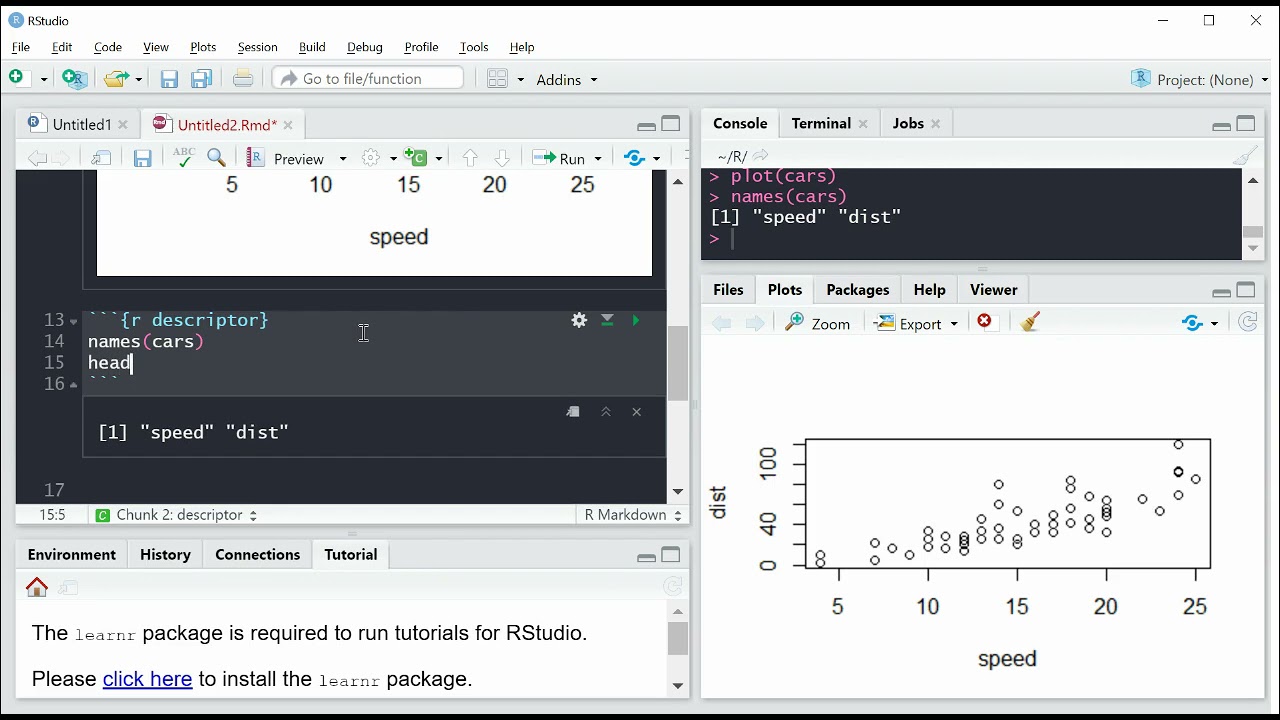This screenshot has height=720, width=1280.
Task: Save the Rmd from editor toolbar
Action: pyautogui.click(x=143, y=158)
